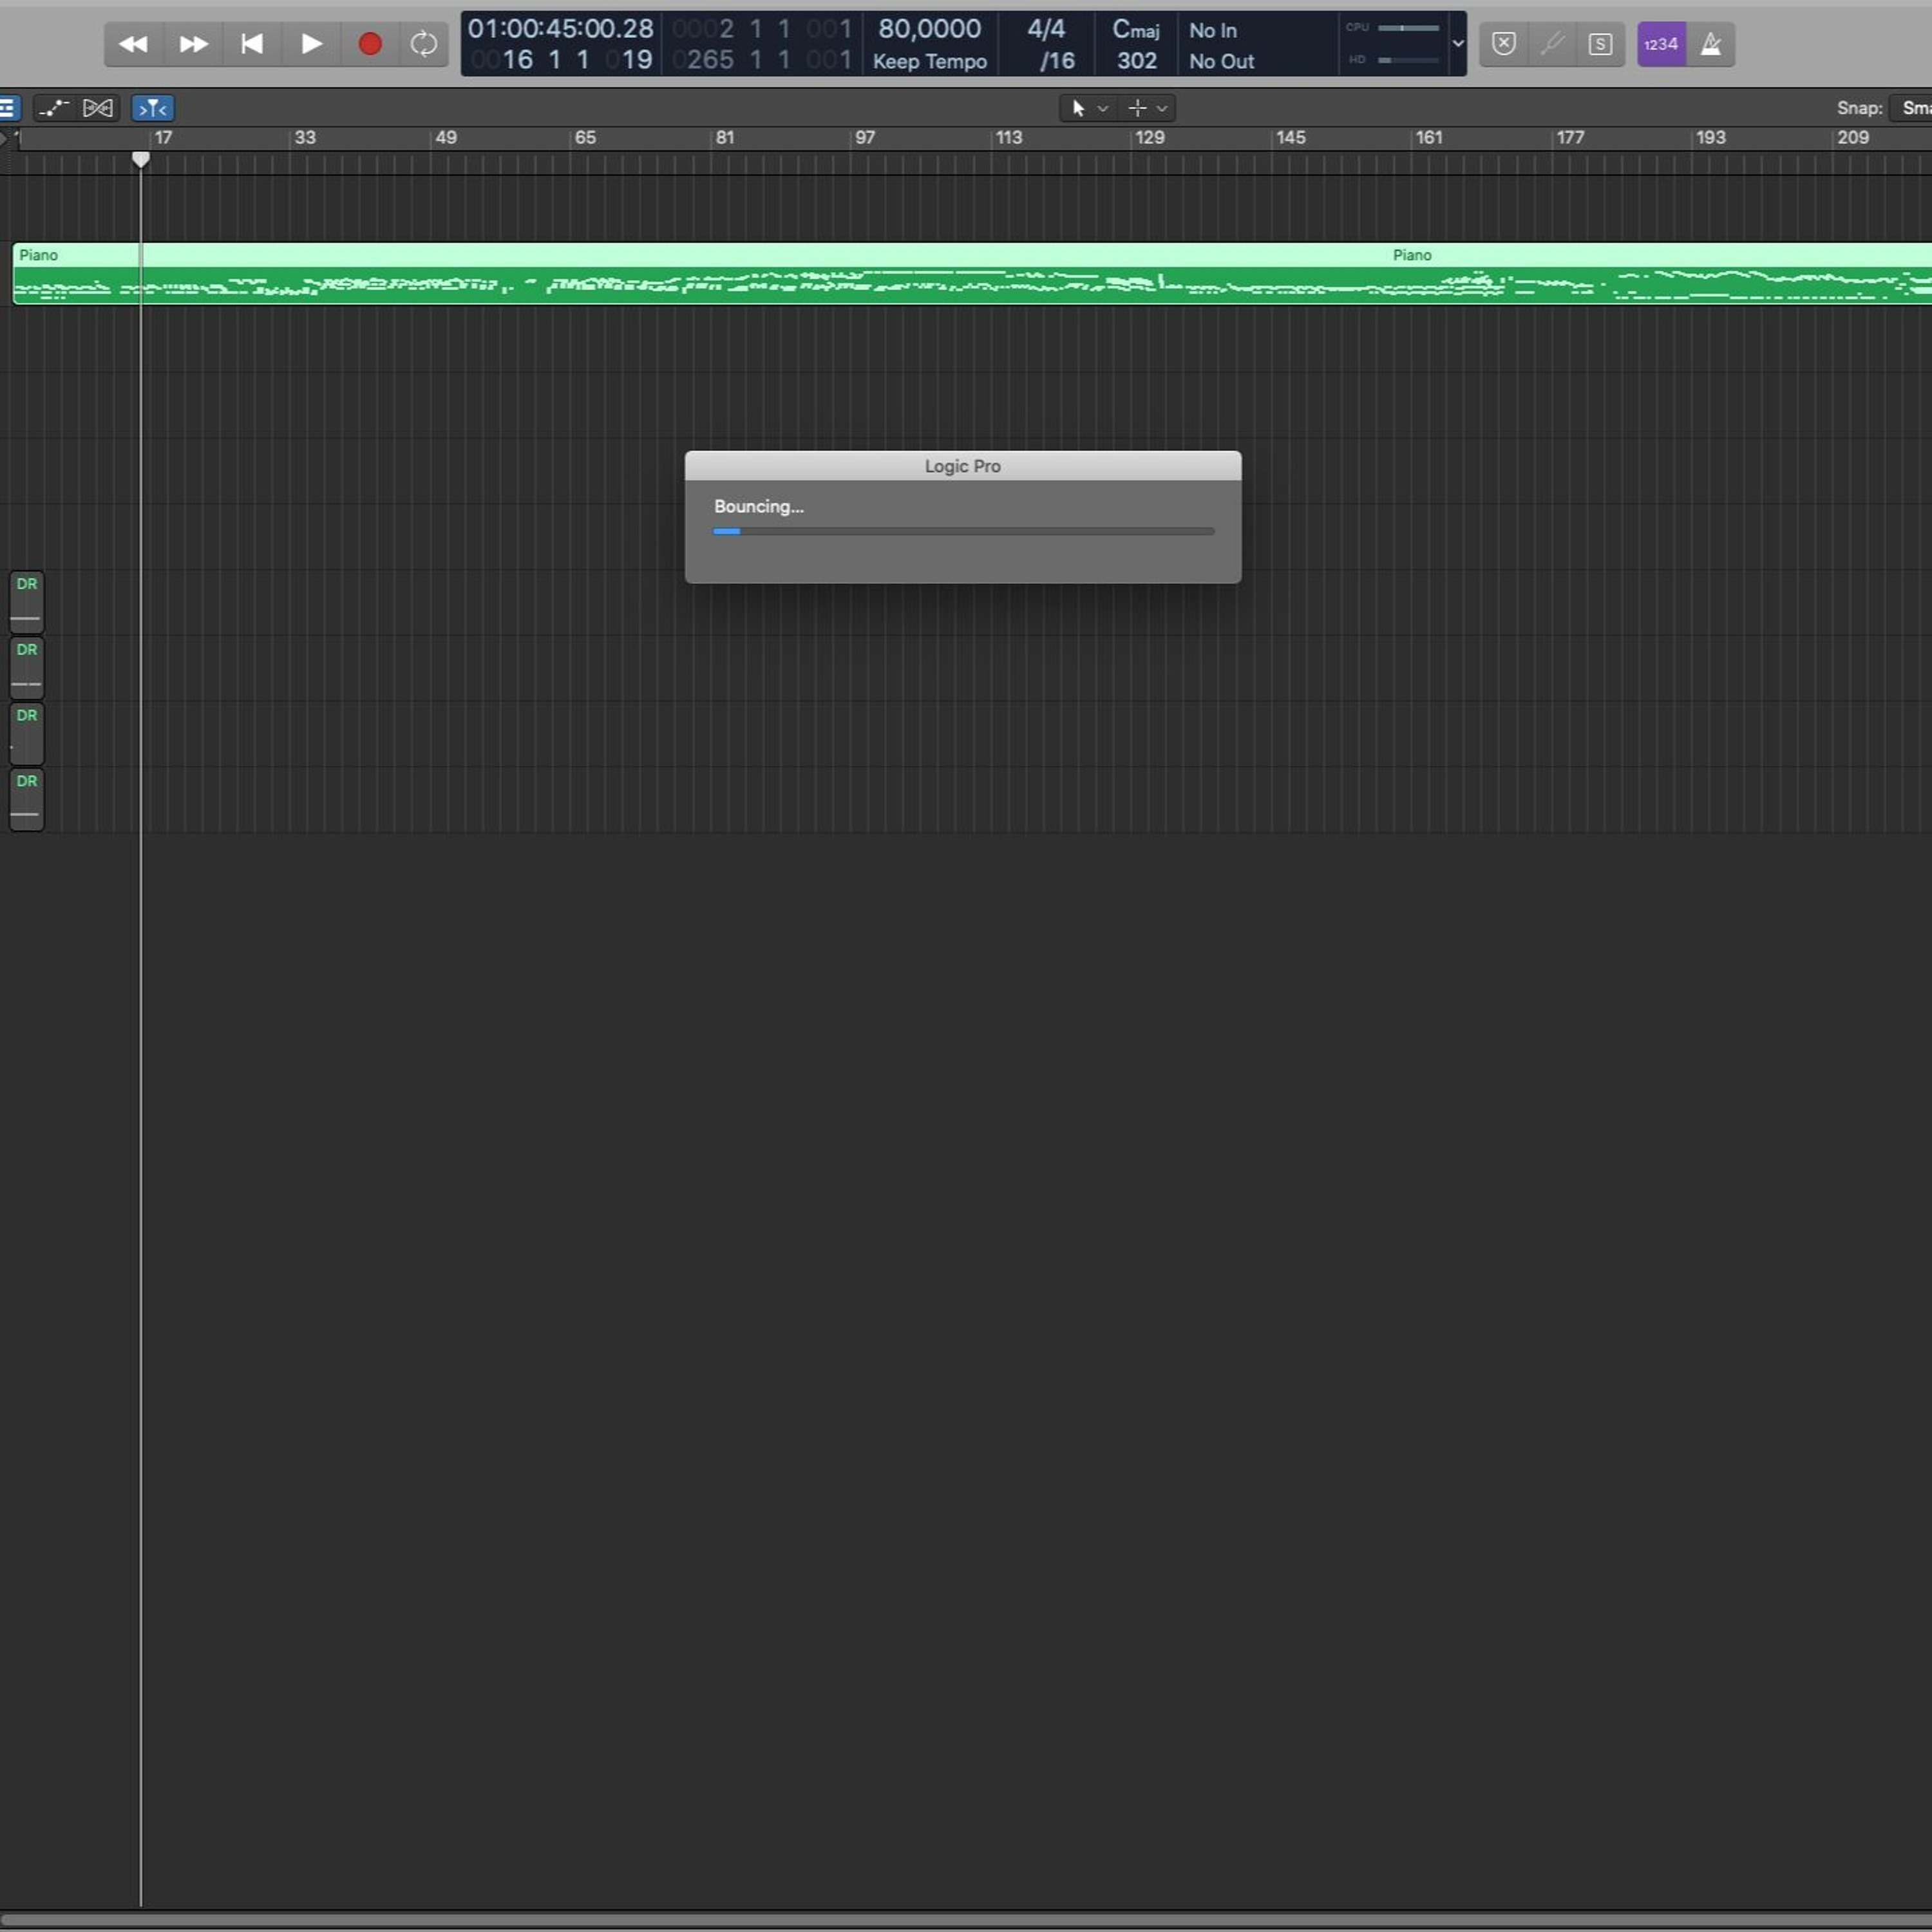Go to beginning with transport button

click(252, 44)
